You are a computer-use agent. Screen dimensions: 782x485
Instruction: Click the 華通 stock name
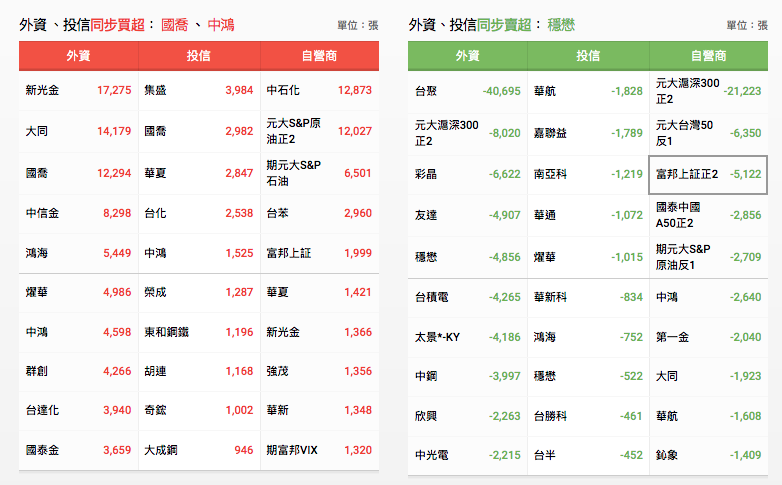pos(545,216)
